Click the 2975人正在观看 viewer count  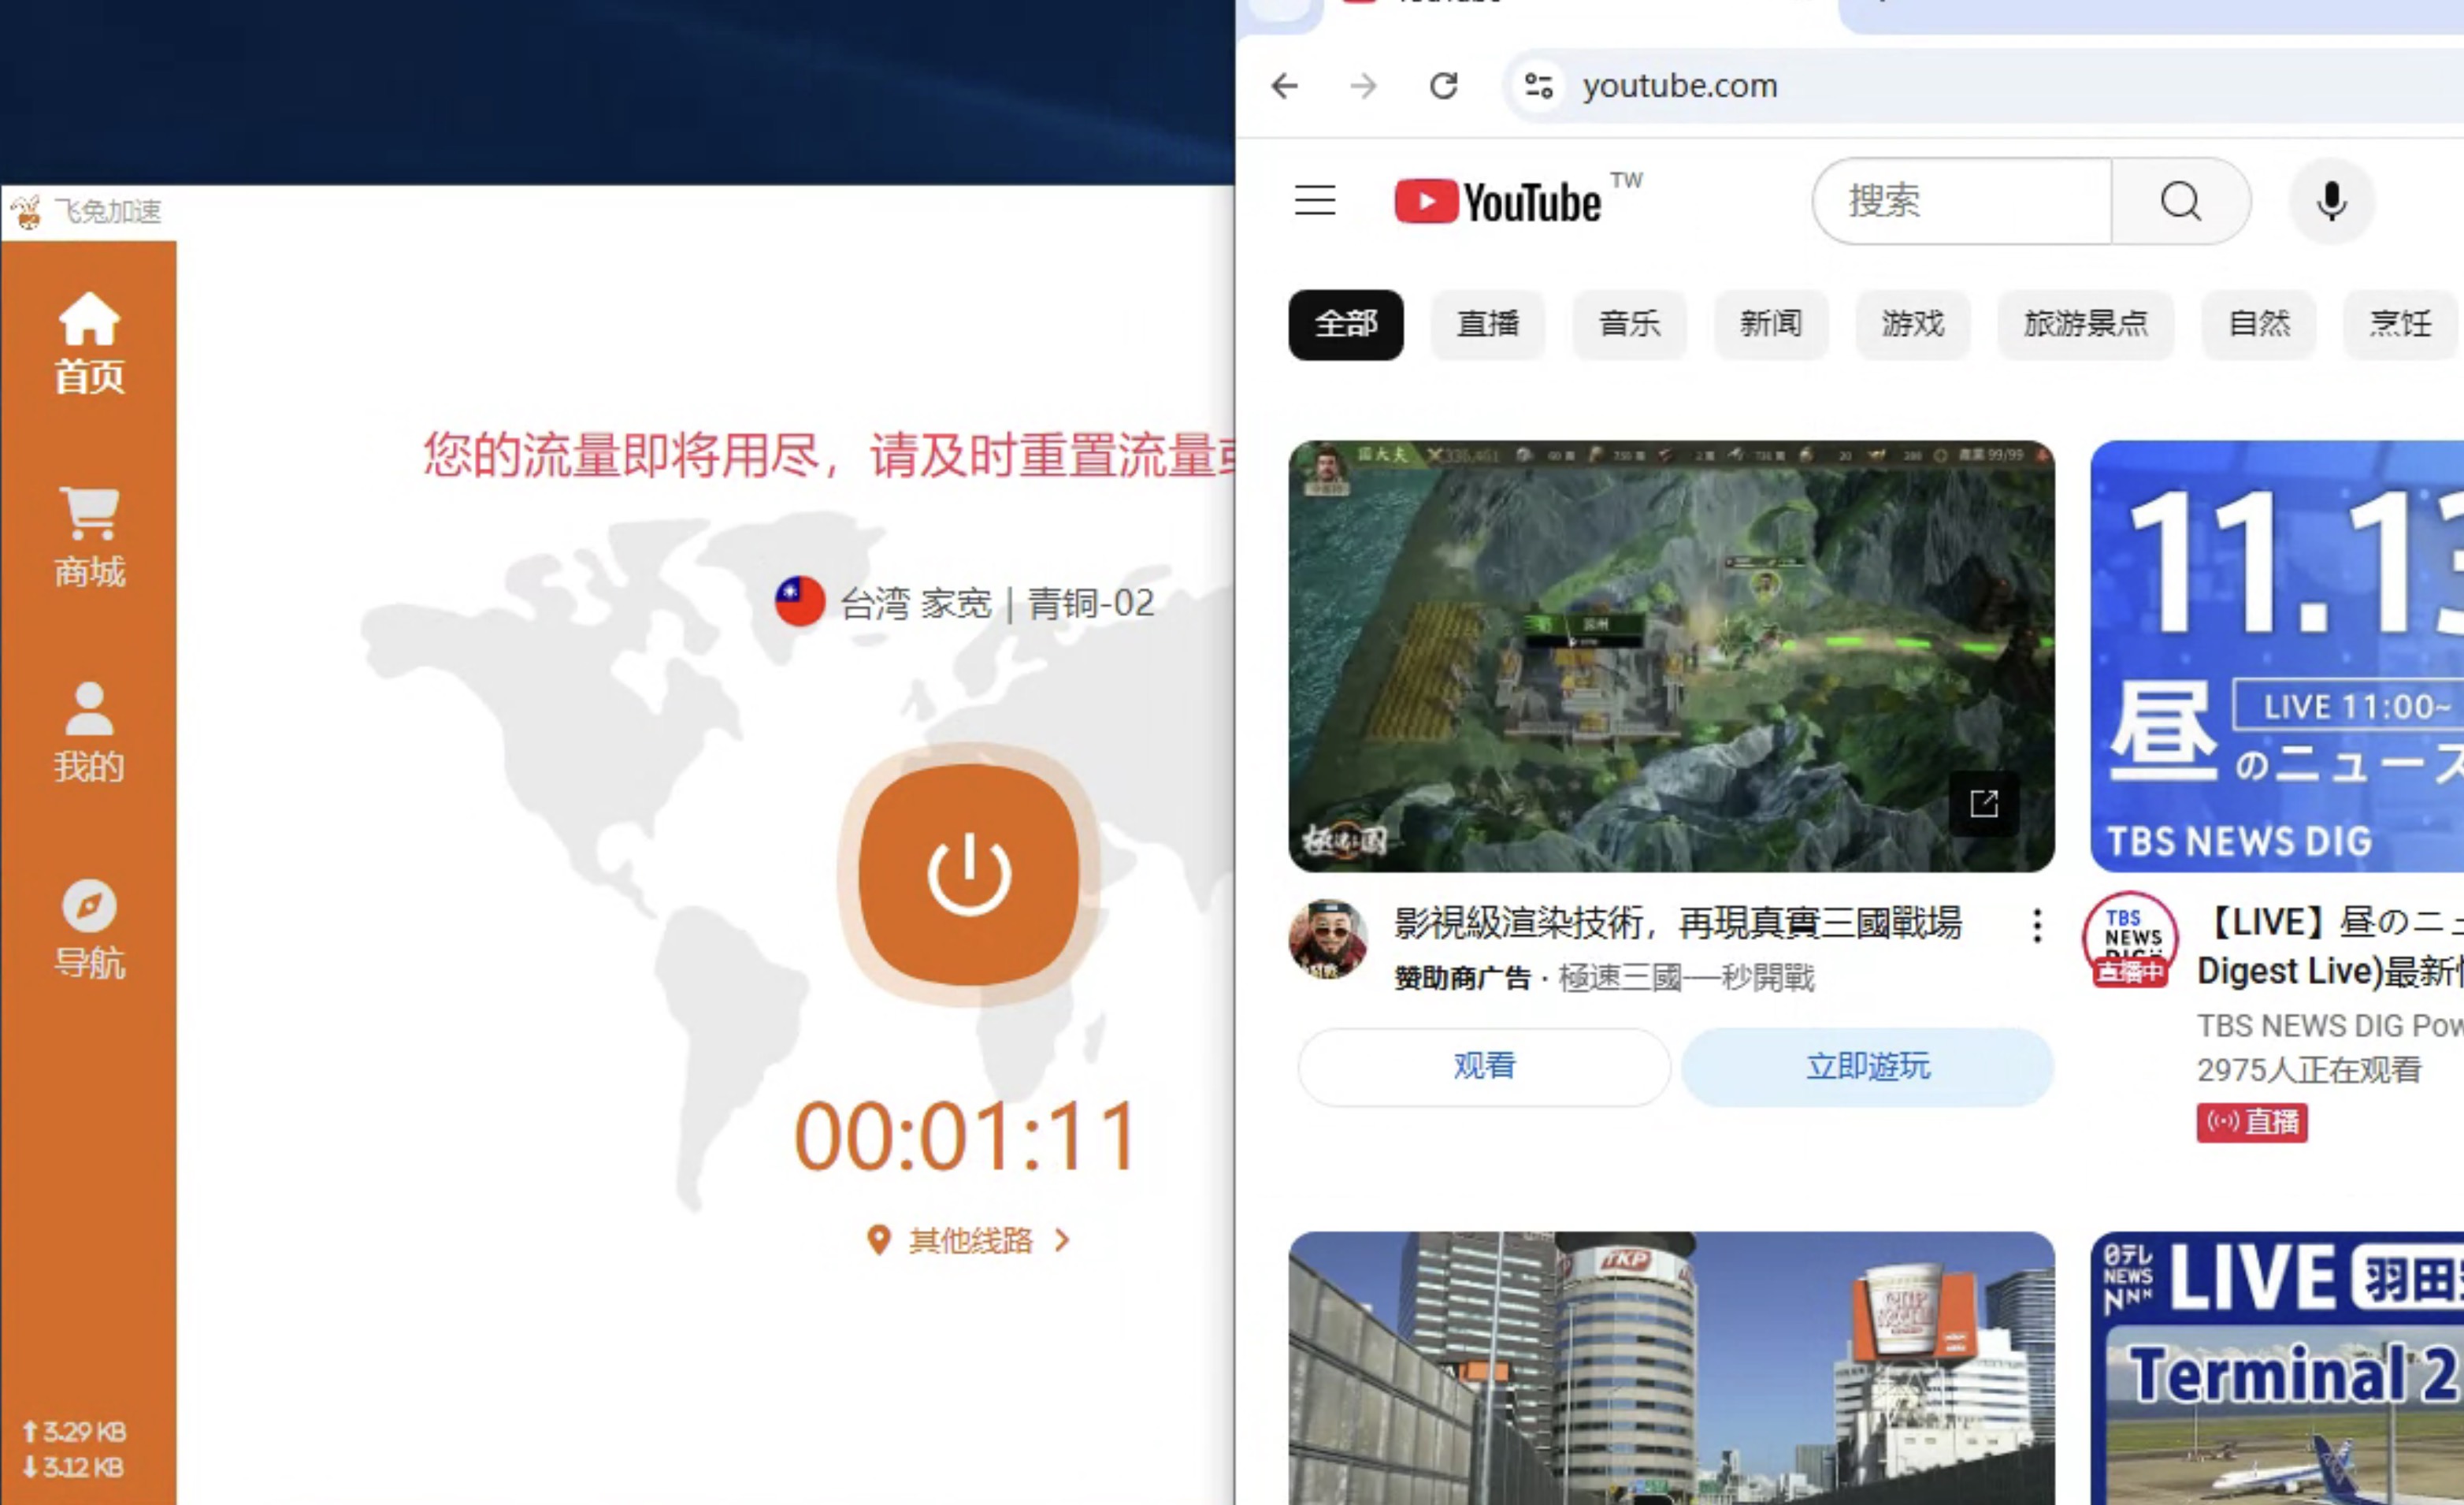(2309, 1070)
